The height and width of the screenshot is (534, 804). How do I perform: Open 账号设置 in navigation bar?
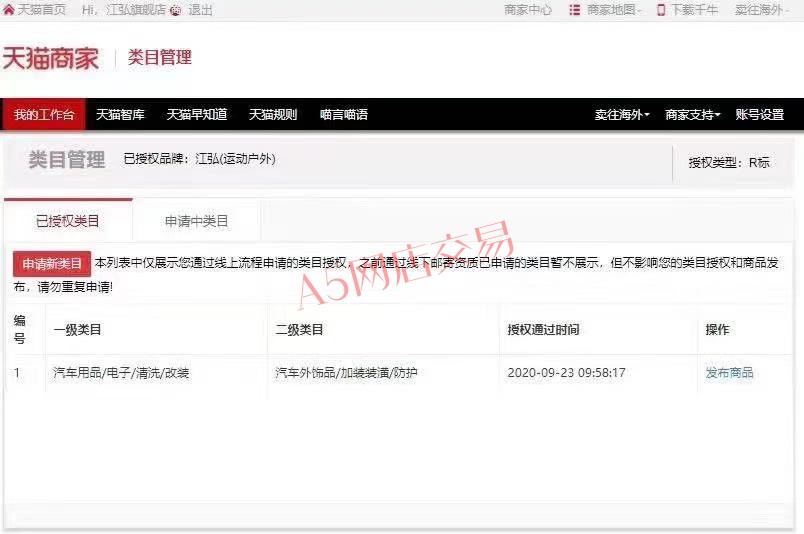(759, 114)
